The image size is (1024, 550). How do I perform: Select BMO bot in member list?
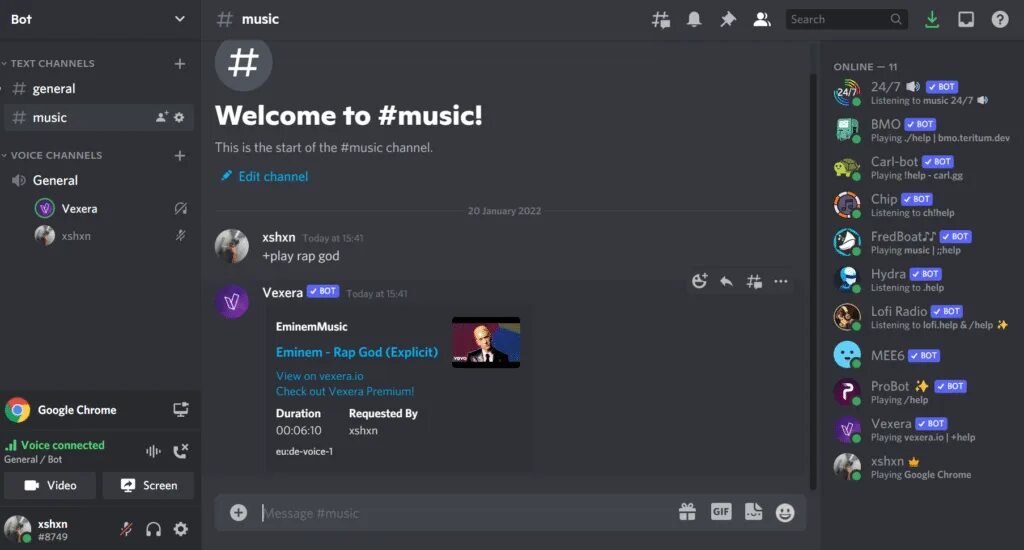tap(922, 130)
